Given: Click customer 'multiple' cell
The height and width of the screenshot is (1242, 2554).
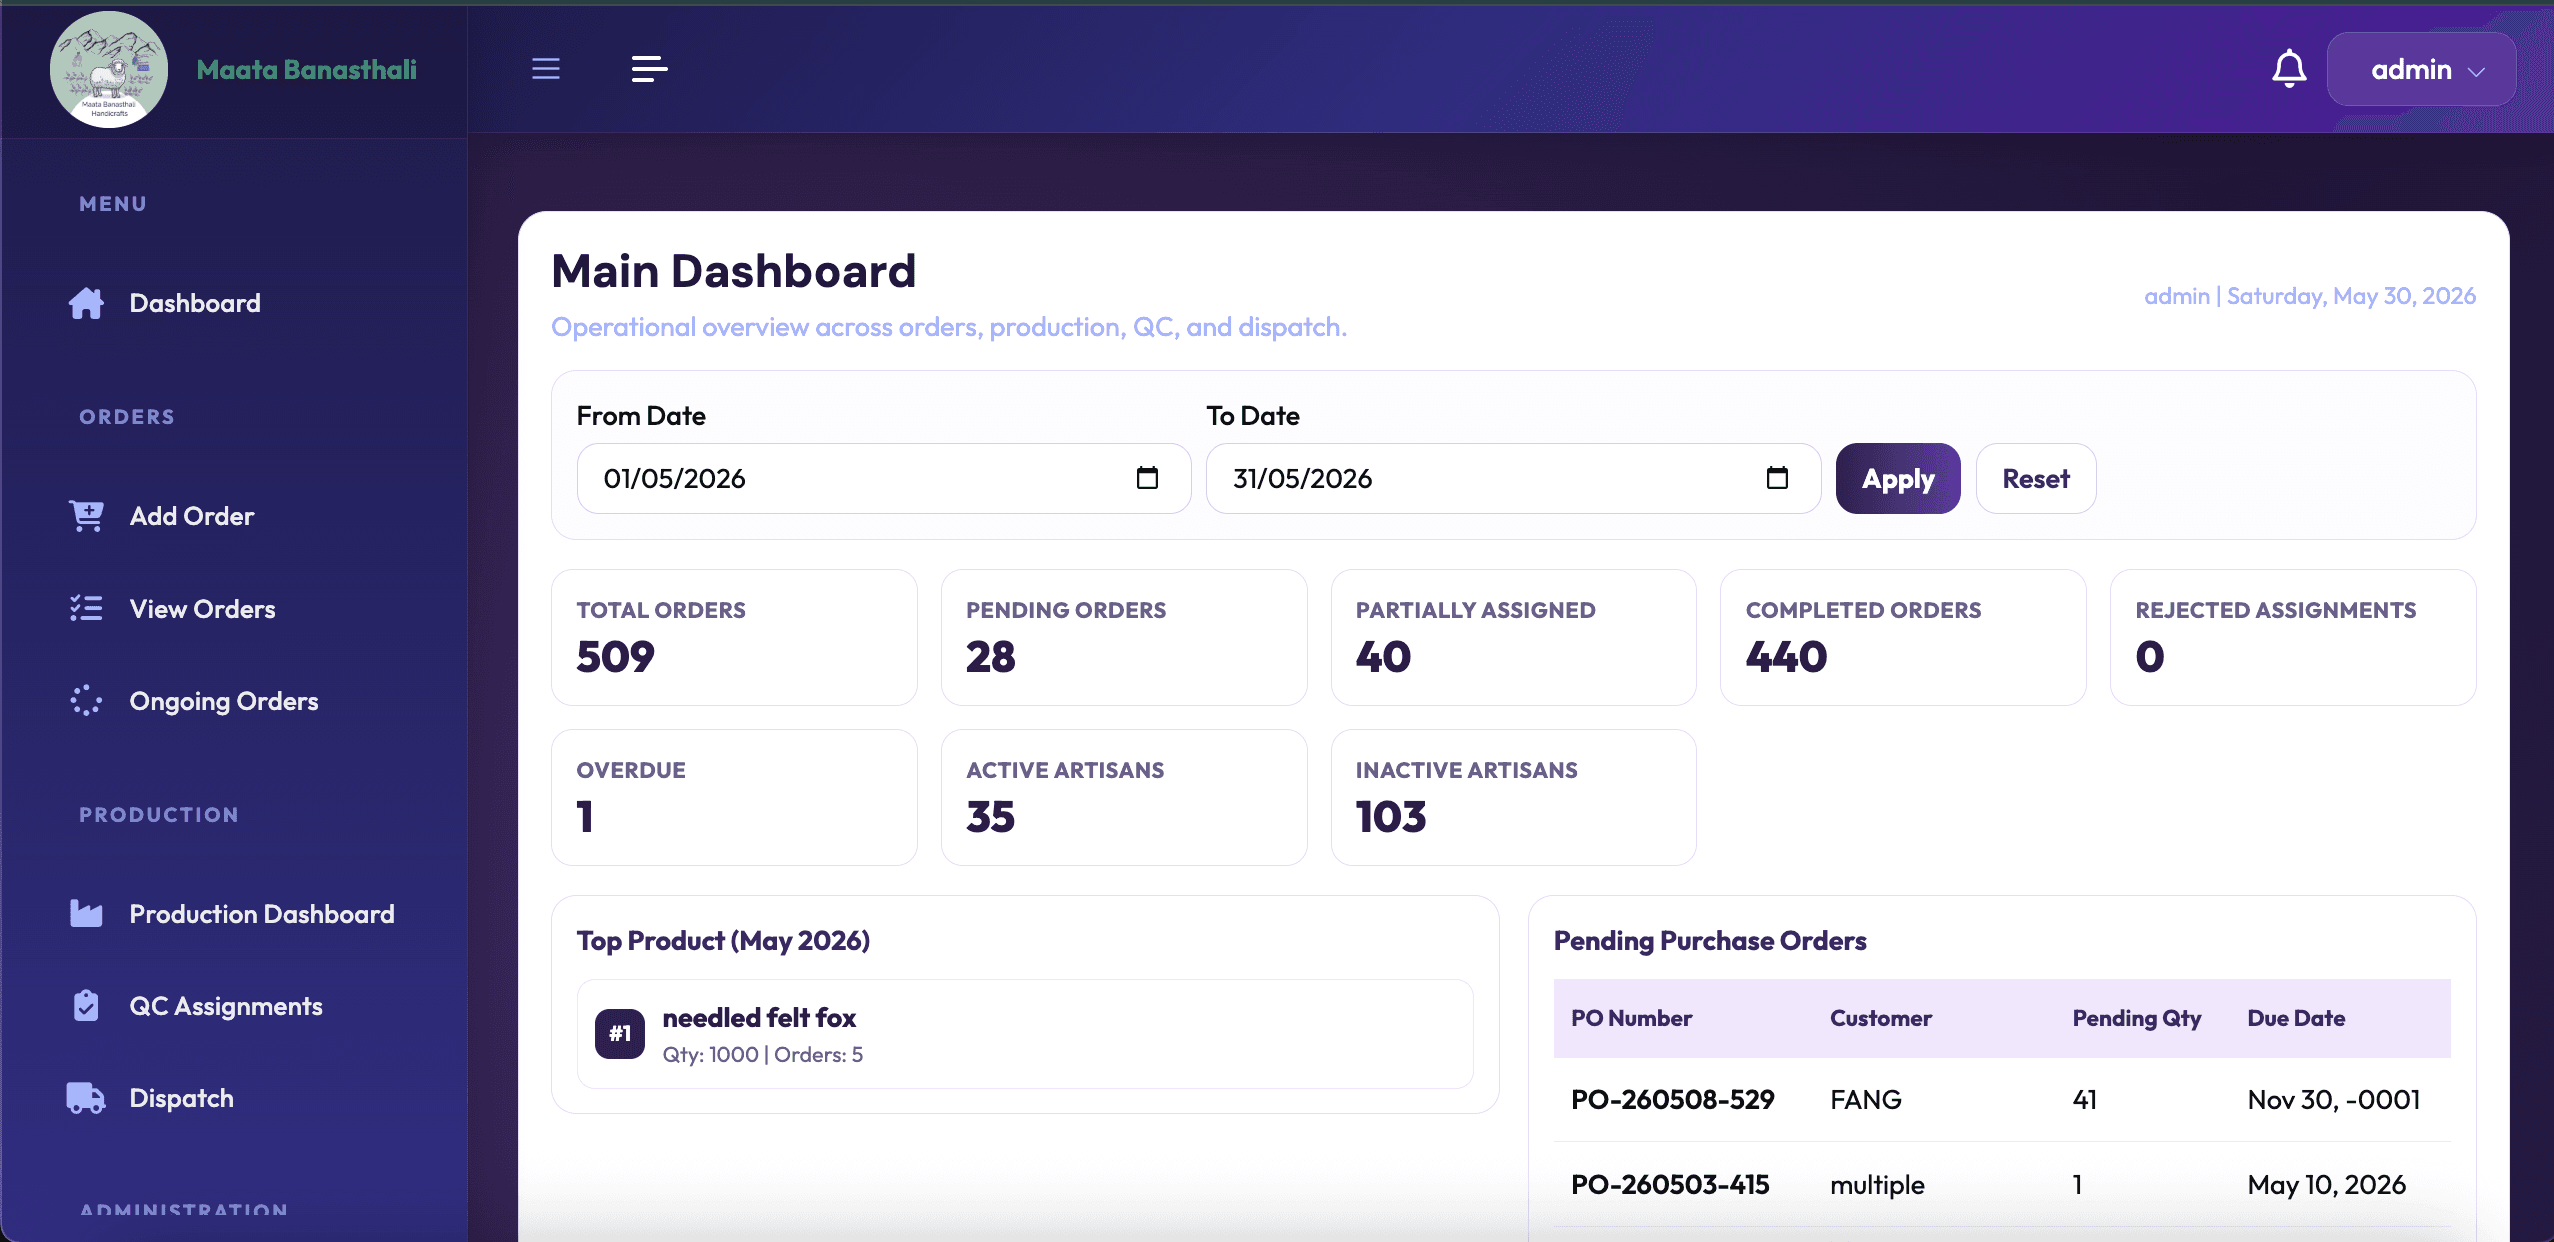Looking at the screenshot, I should click(x=1877, y=1184).
